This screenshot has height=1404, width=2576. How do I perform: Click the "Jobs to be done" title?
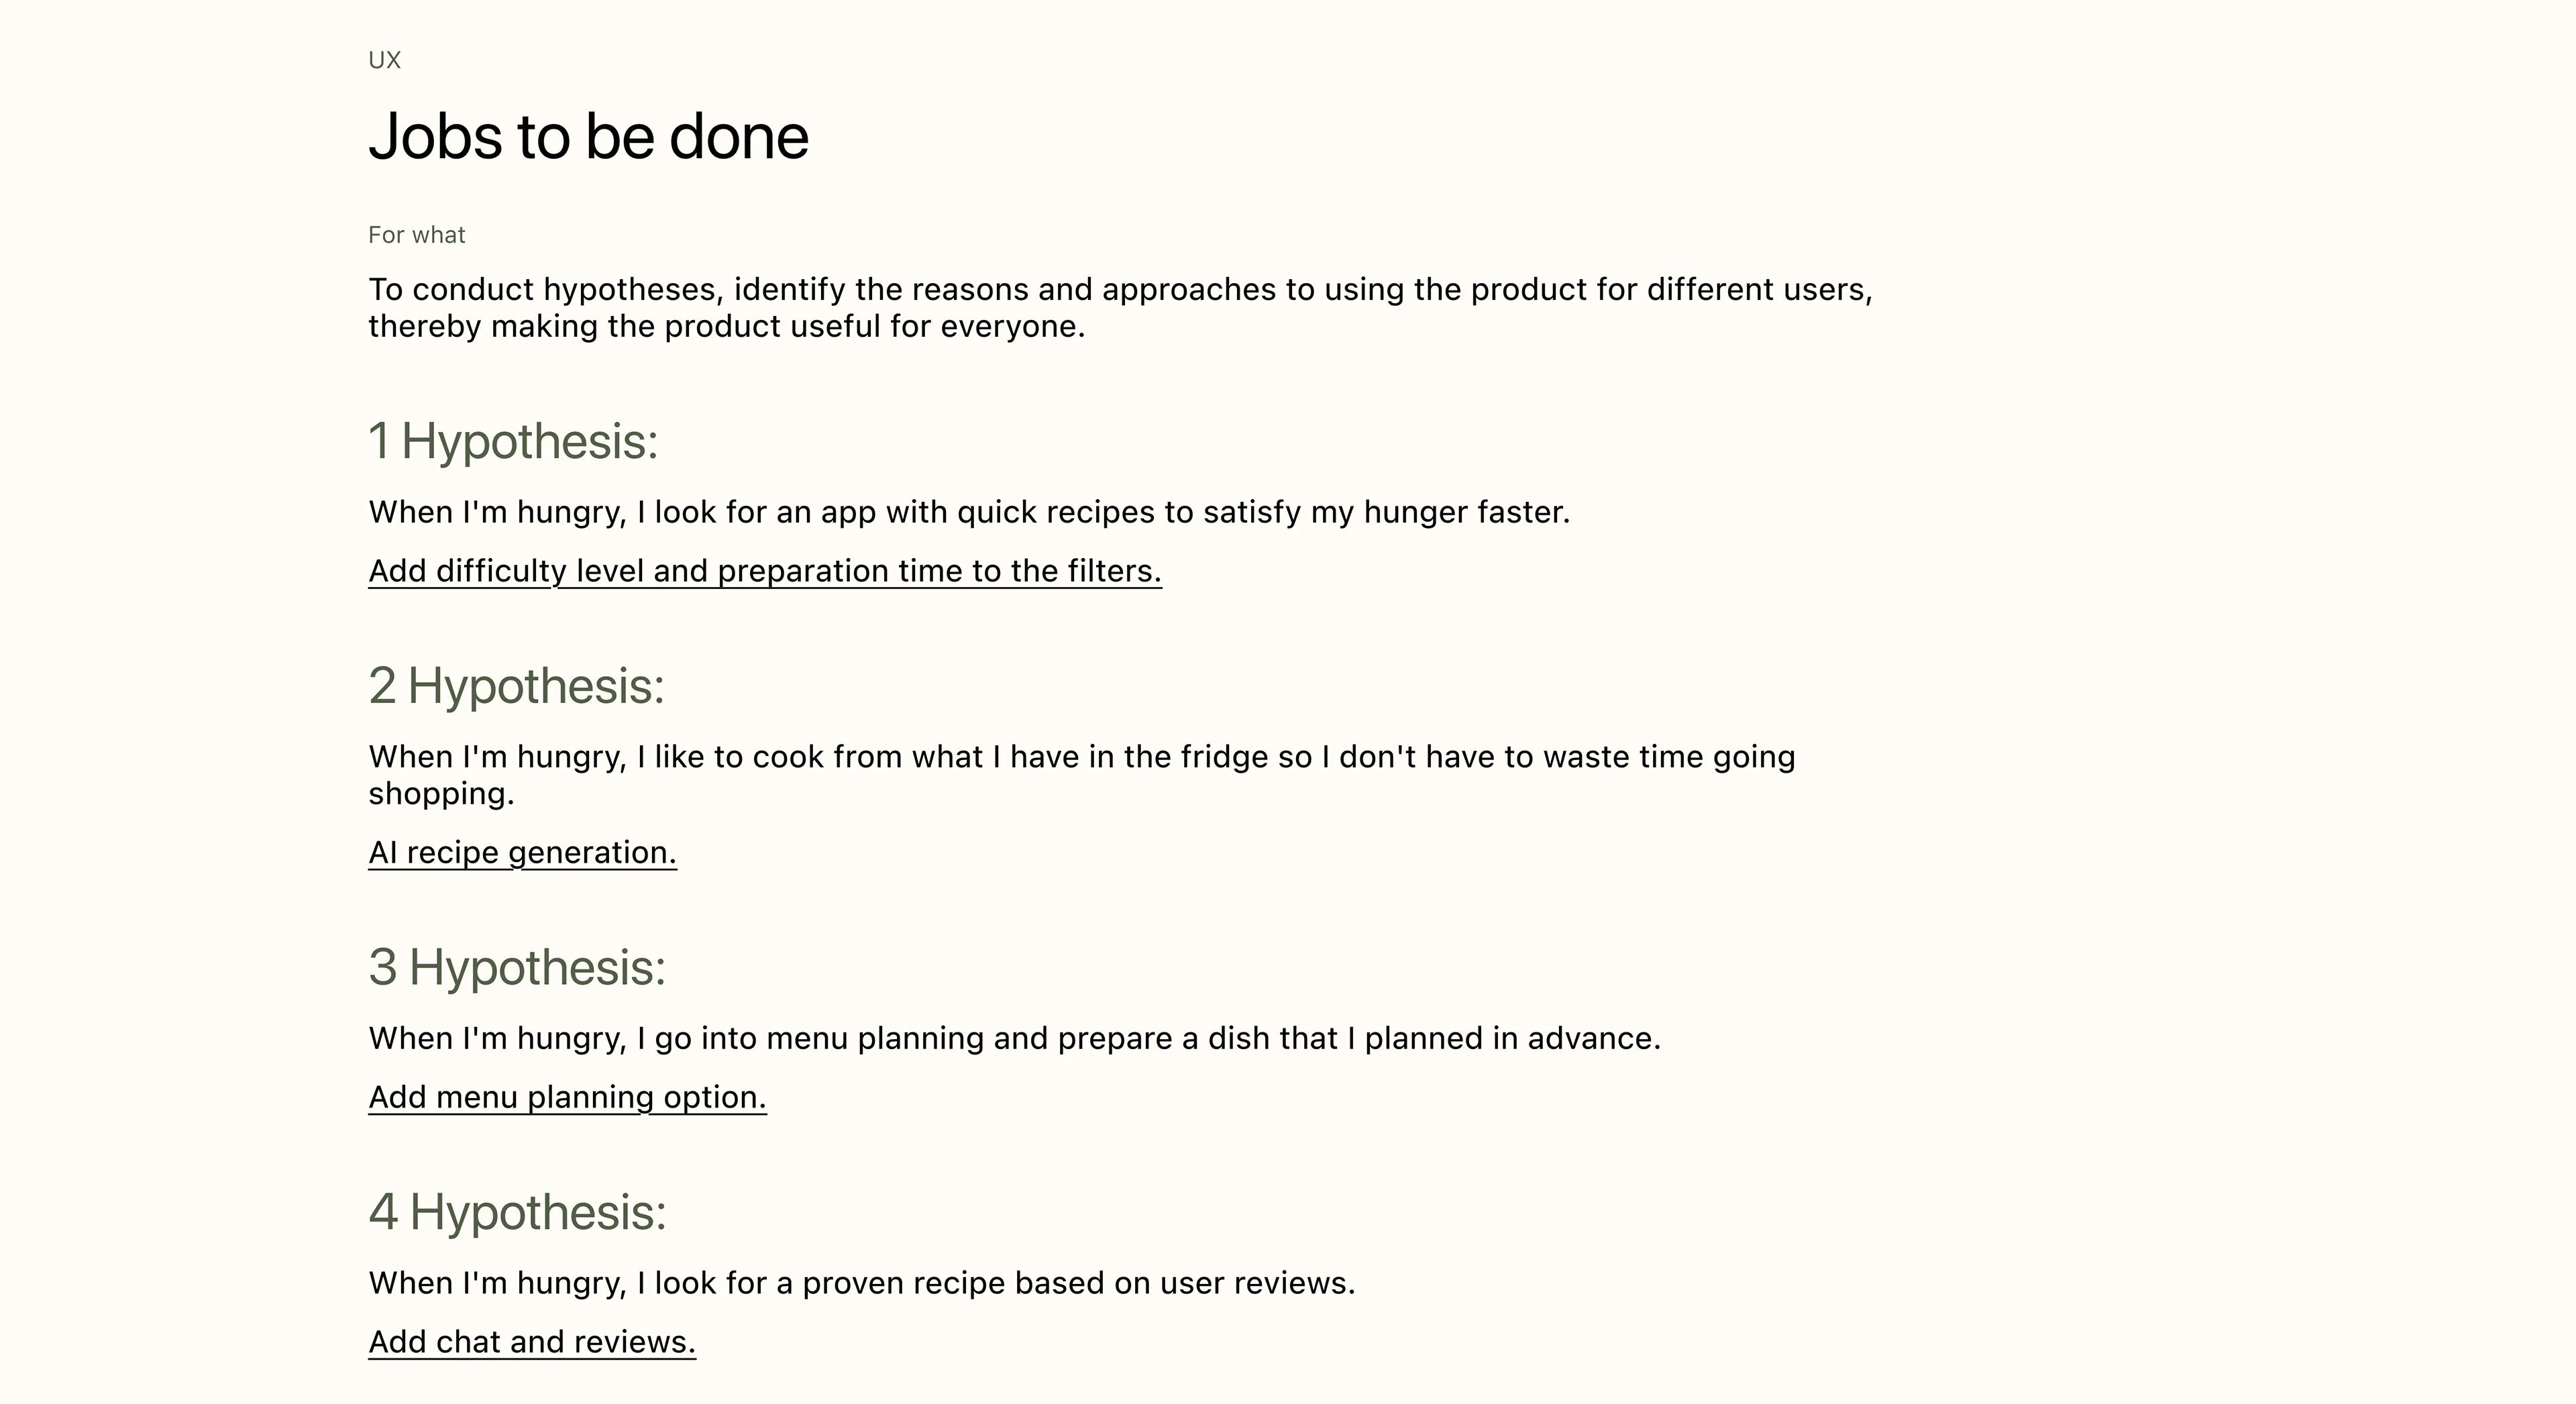click(588, 136)
